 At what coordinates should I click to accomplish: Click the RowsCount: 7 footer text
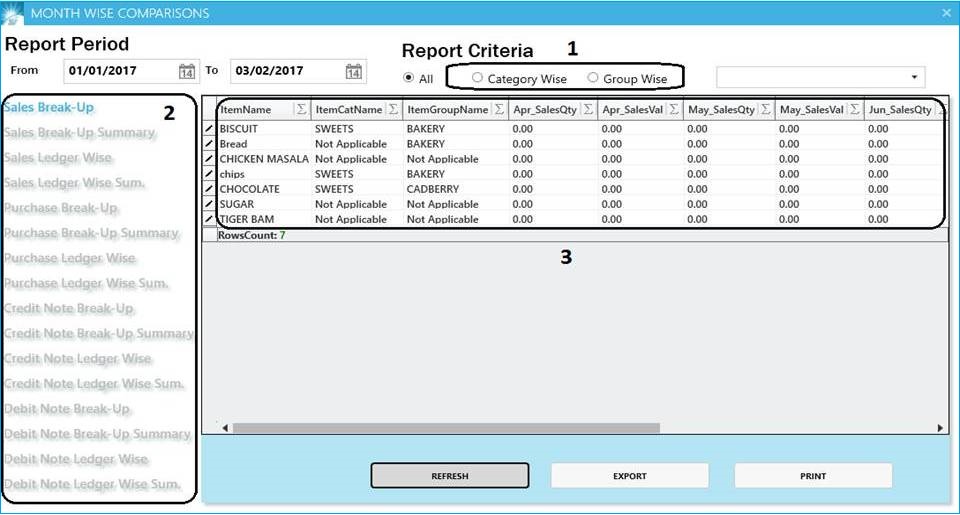coord(252,235)
